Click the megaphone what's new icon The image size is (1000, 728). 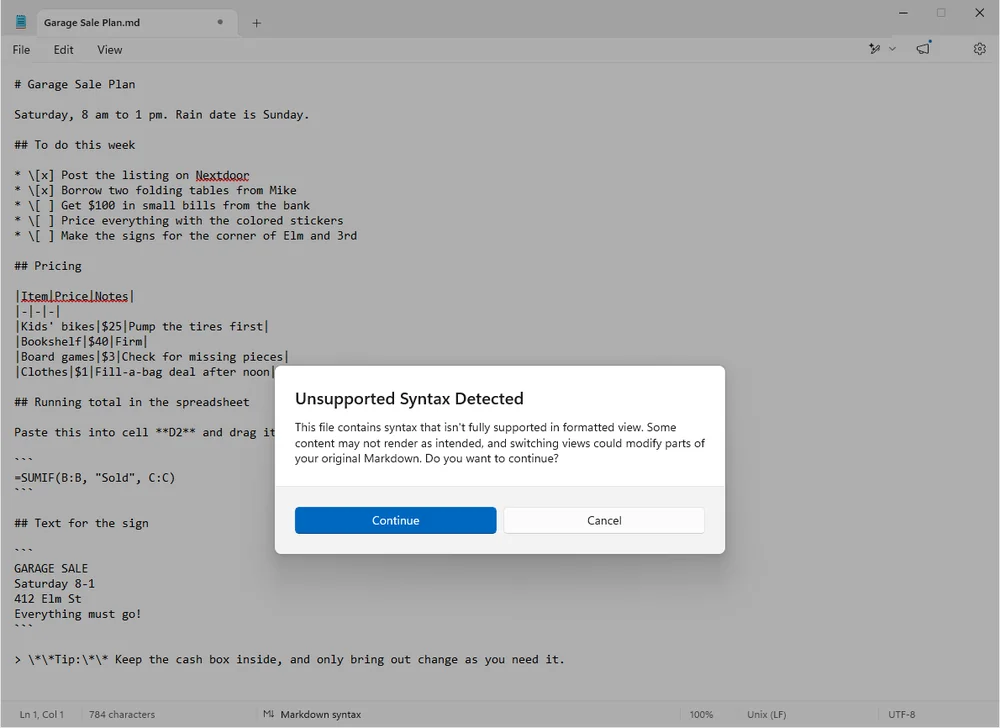click(x=923, y=48)
